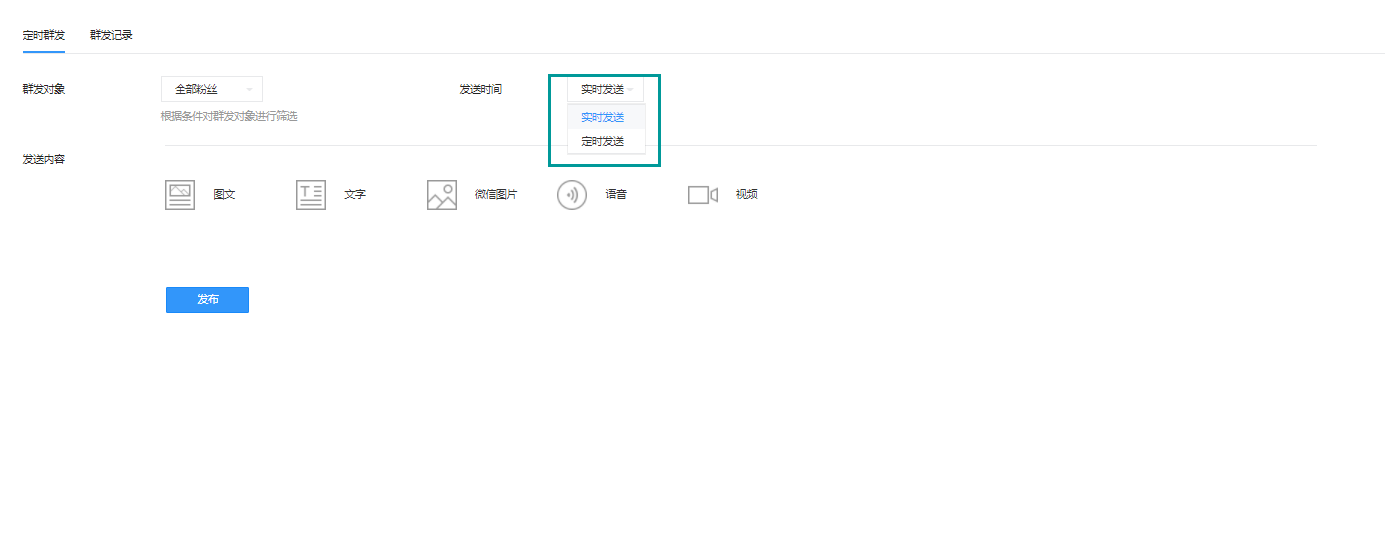Collapse the 实时发送 send-time dropdown

[x=606, y=89]
